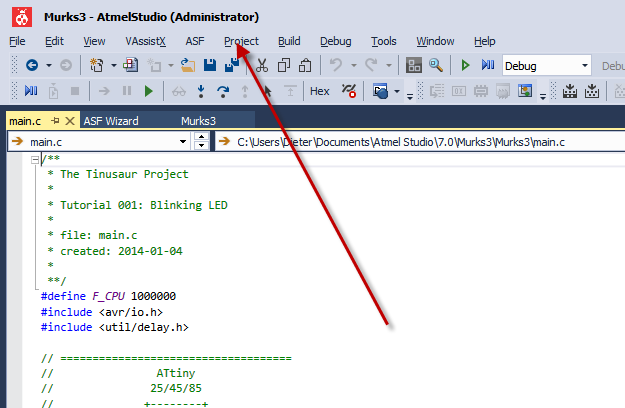Click the New Project icon
The image size is (625, 408).
(x=96, y=65)
